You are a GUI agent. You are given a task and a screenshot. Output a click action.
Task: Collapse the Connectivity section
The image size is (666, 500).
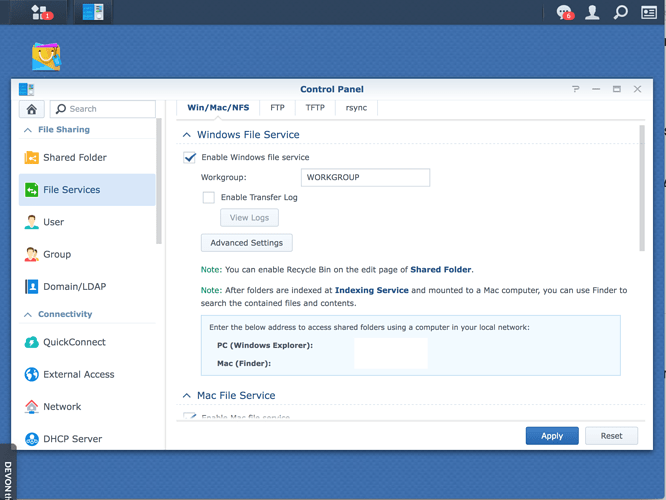pyautogui.click(x=28, y=315)
